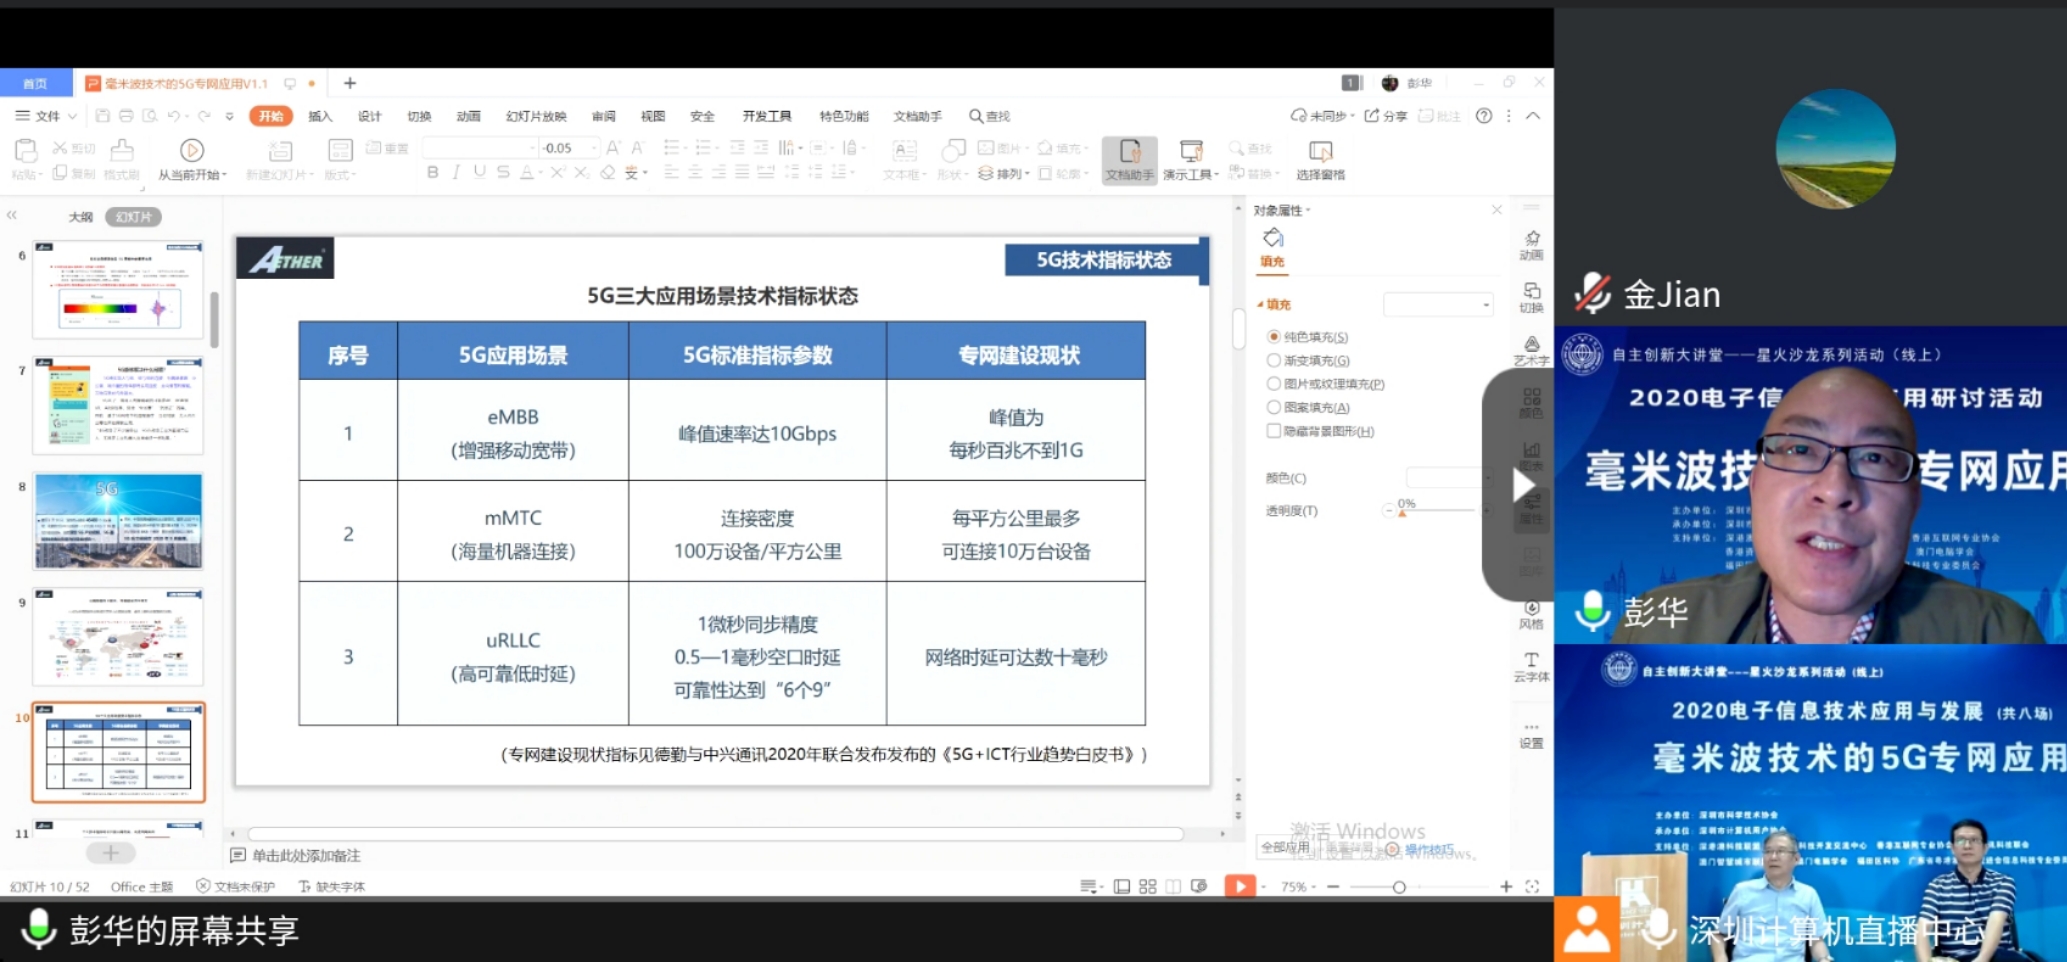Image resolution: width=2067 pixels, height=962 pixels.
Task: Enable the 隐藏背景图形 checkbox
Action: (x=1273, y=430)
